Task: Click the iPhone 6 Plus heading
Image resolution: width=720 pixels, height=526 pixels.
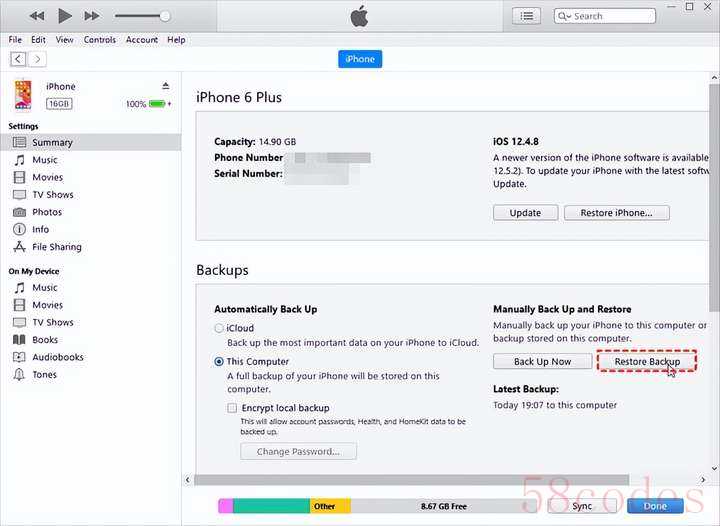Action: point(239,97)
